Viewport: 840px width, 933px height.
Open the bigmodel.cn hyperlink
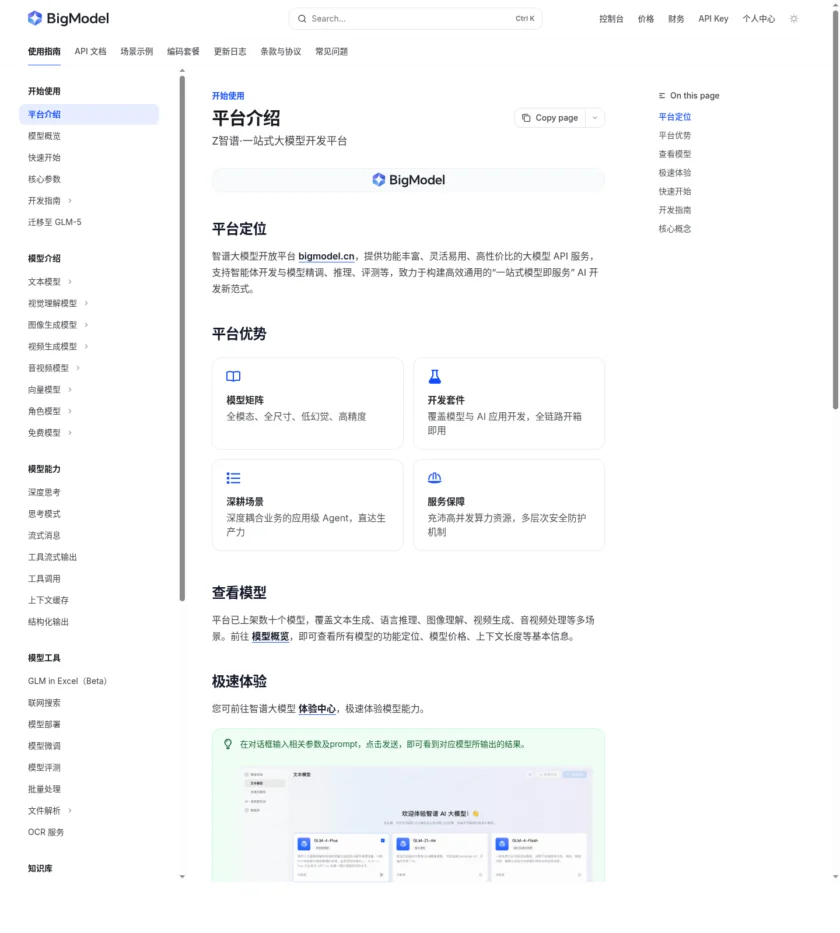(326, 256)
